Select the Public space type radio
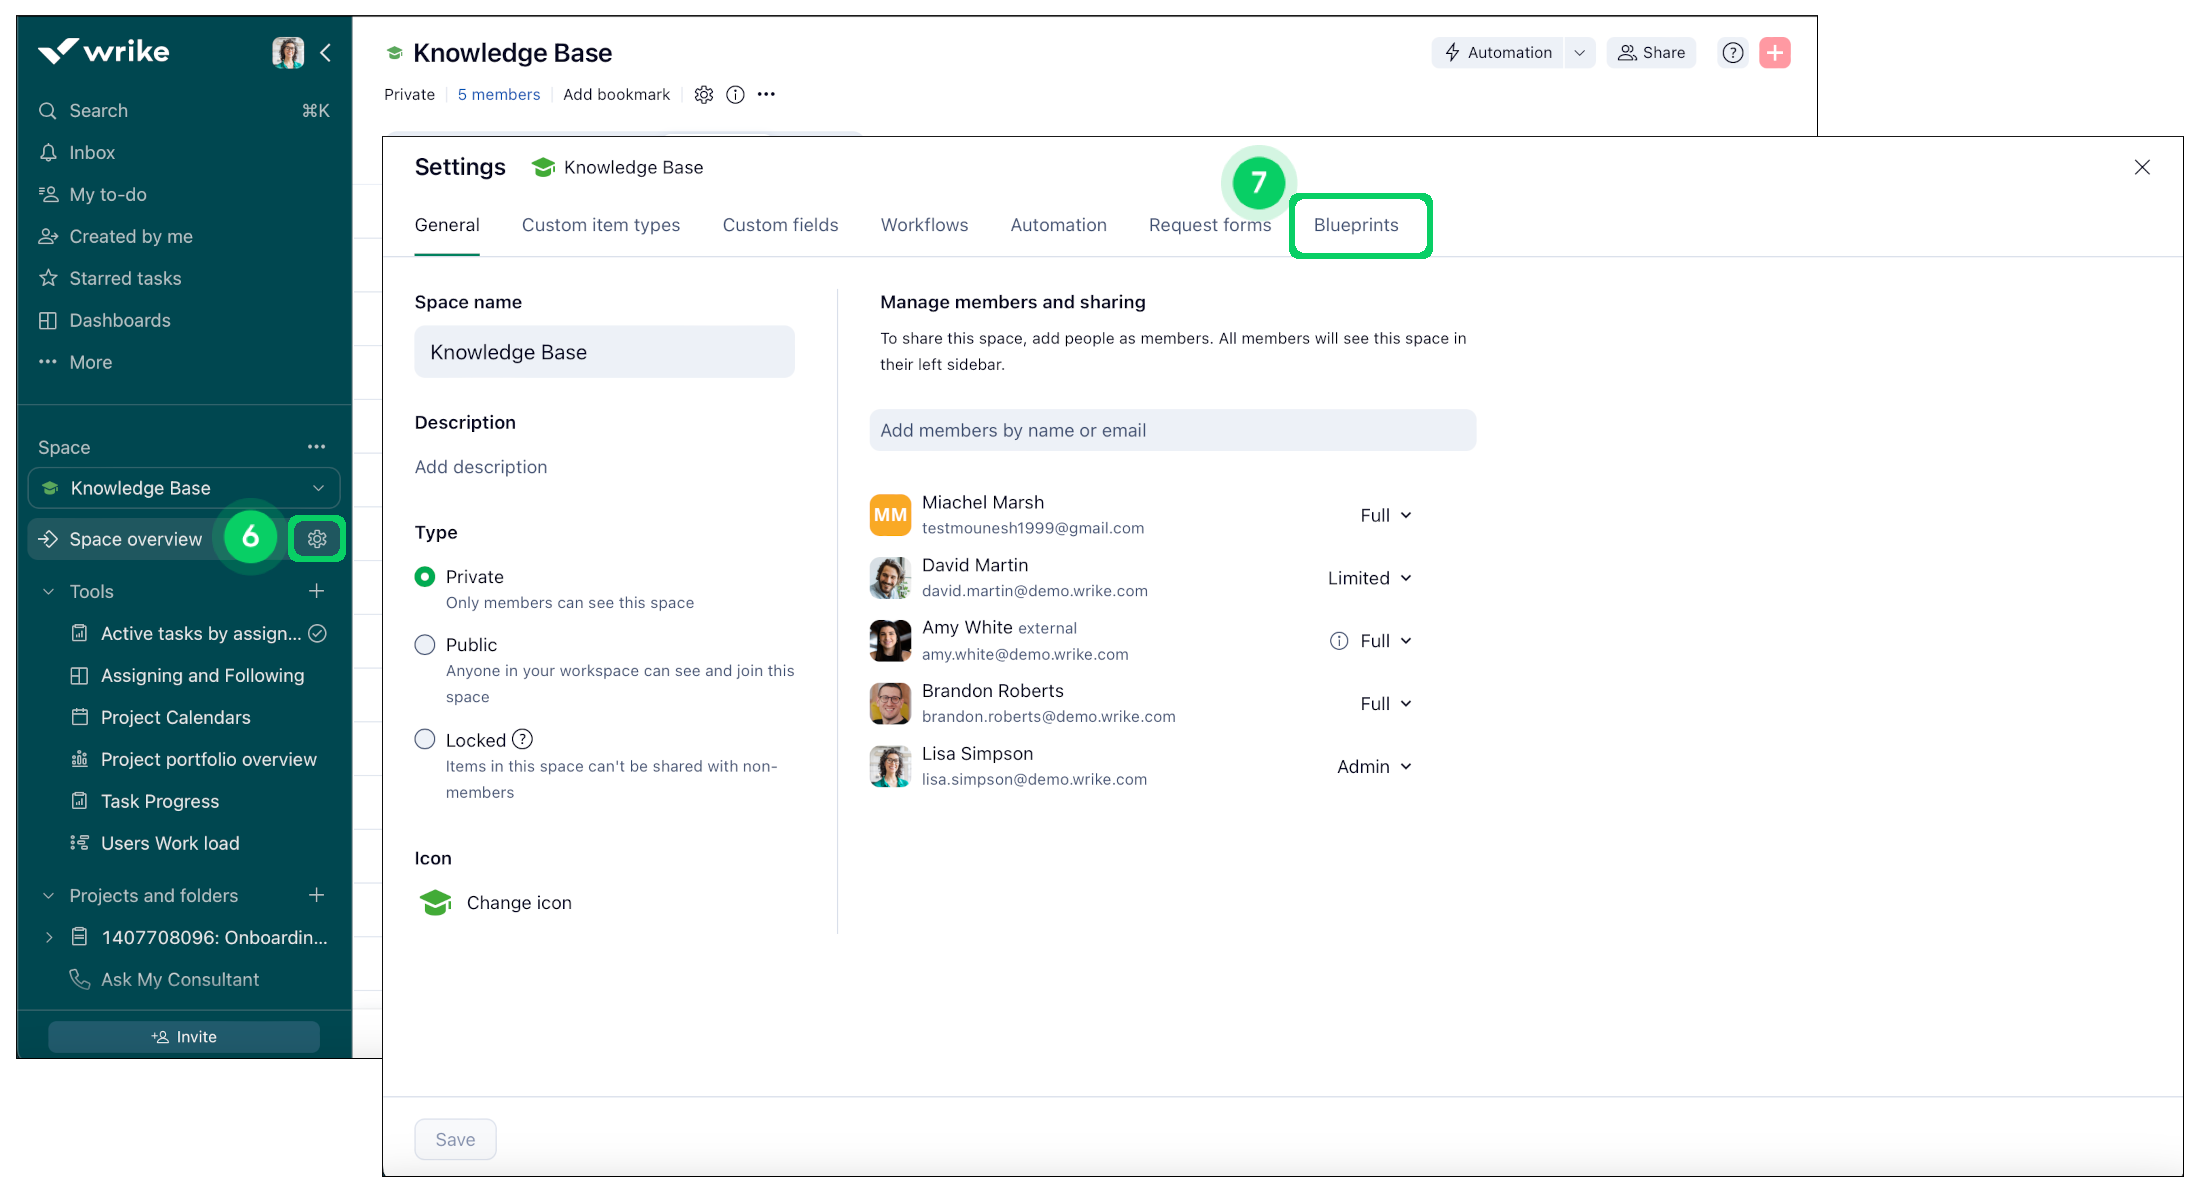2200x1192 pixels. (425, 645)
